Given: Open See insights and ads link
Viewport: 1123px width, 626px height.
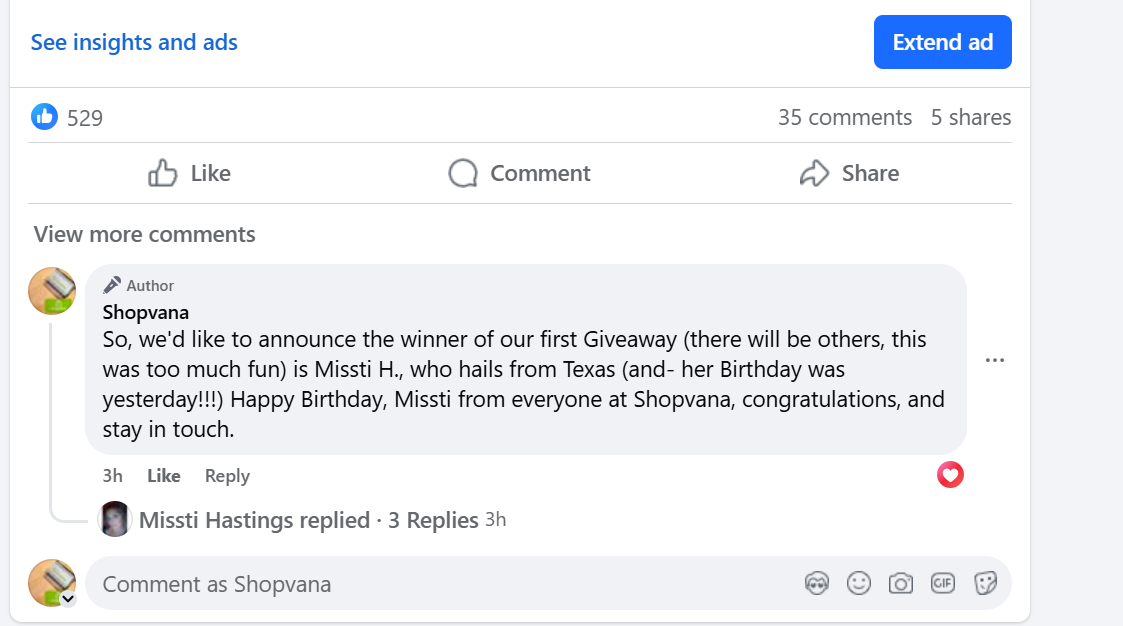Looking at the screenshot, I should (x=134, y=42).
